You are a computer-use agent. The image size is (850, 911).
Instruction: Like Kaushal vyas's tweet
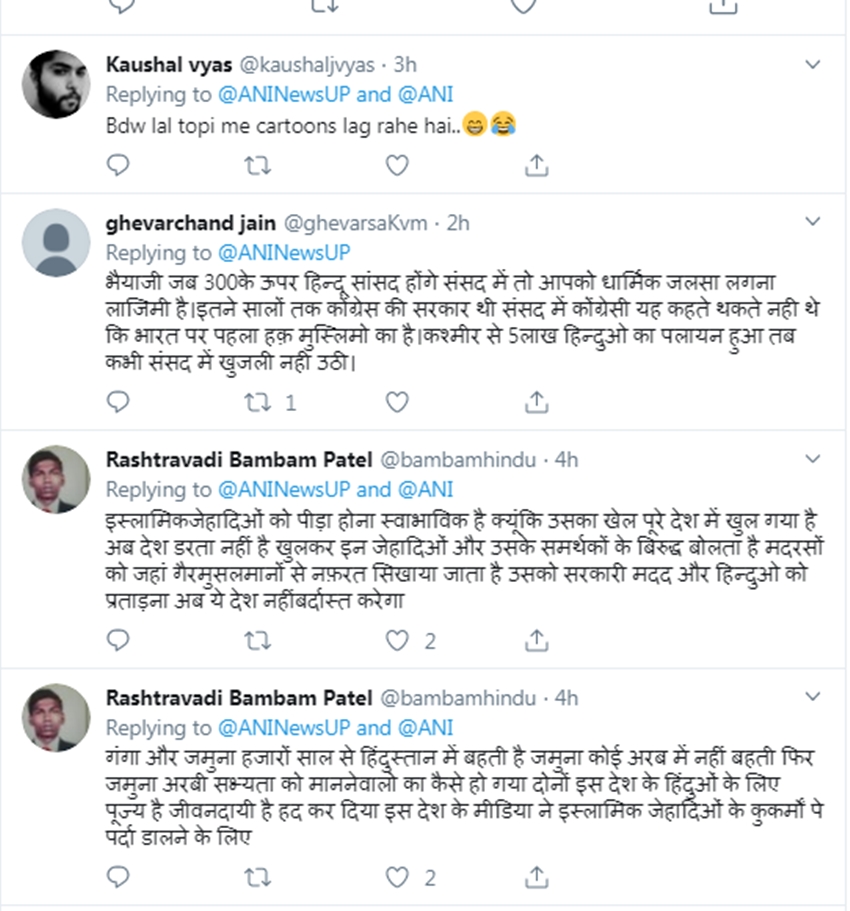(x=397, y=165)
